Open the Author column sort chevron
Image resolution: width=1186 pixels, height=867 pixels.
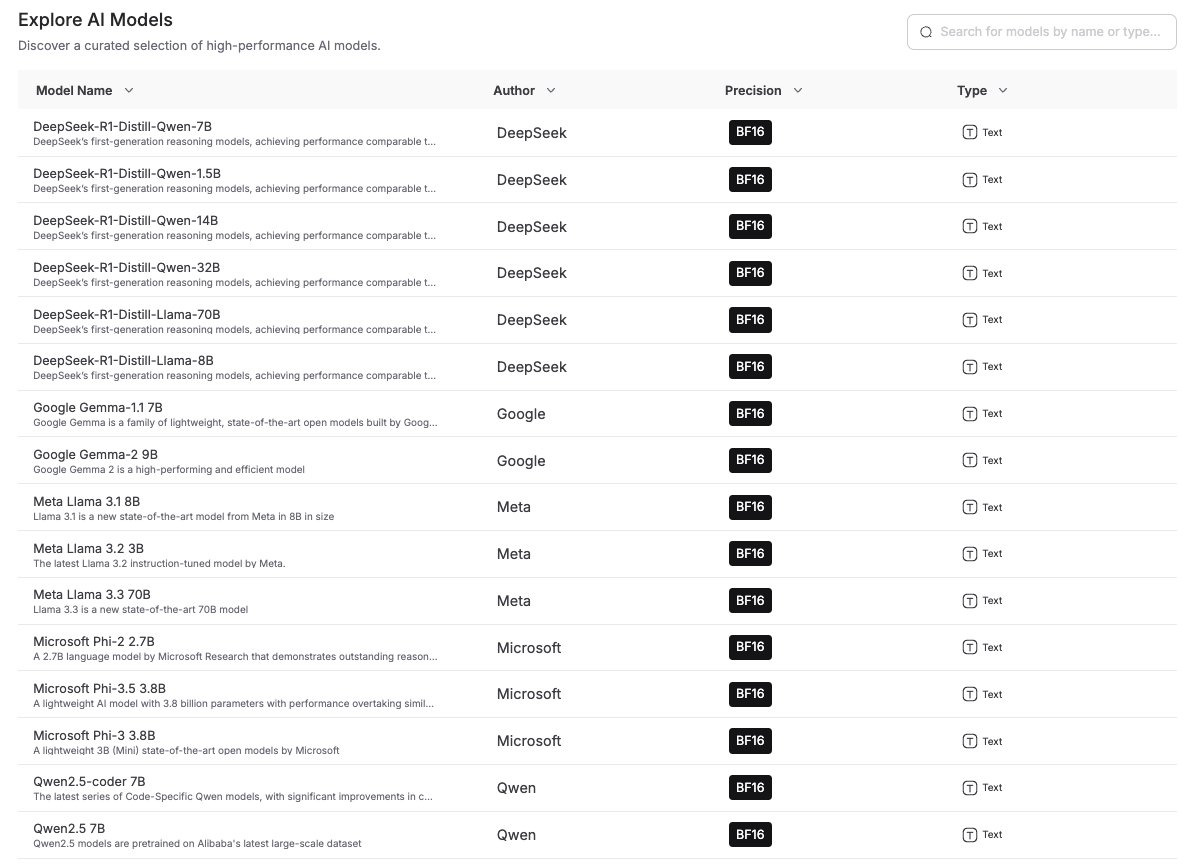pos(551,90)
